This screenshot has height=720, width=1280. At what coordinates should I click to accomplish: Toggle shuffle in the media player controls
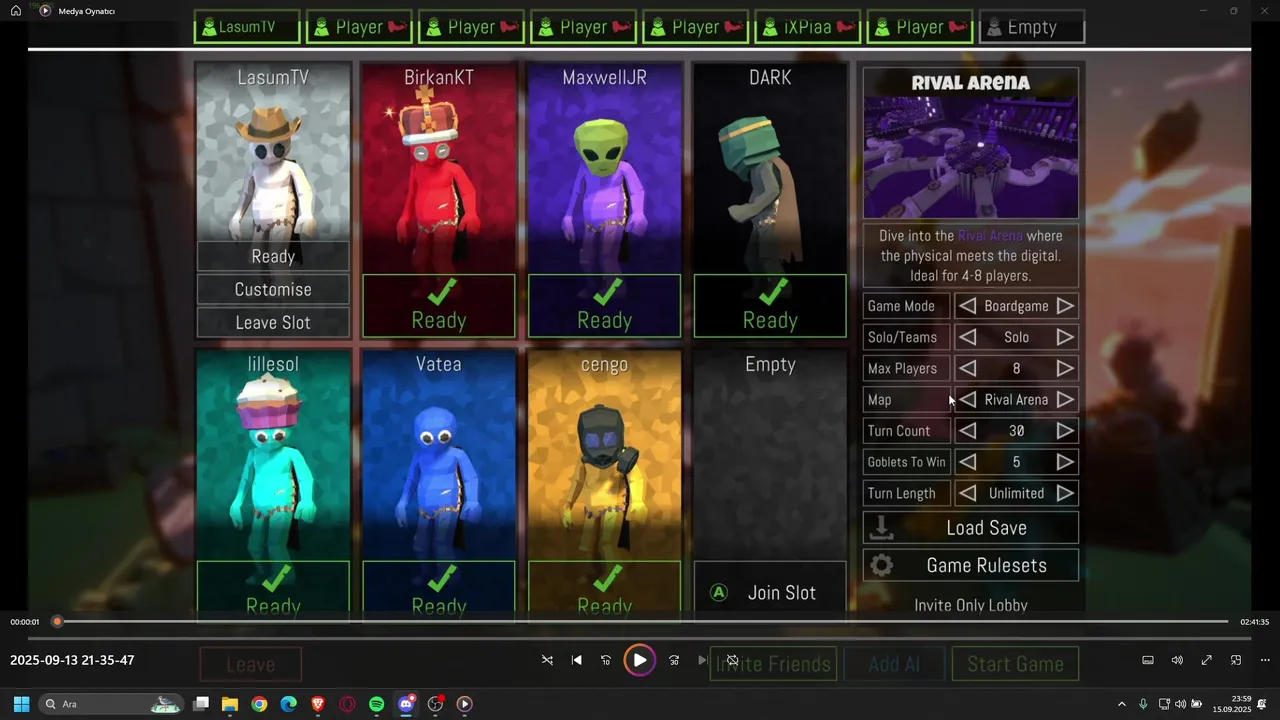tap(547, 660)
